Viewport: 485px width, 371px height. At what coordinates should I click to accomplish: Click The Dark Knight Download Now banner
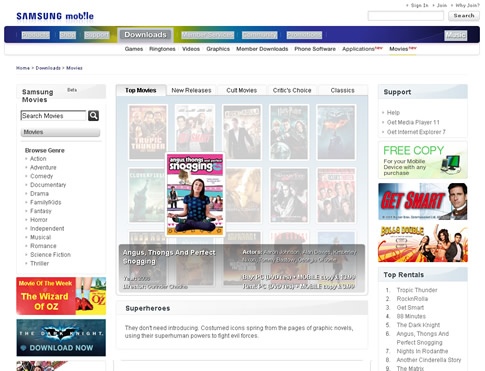61,338
